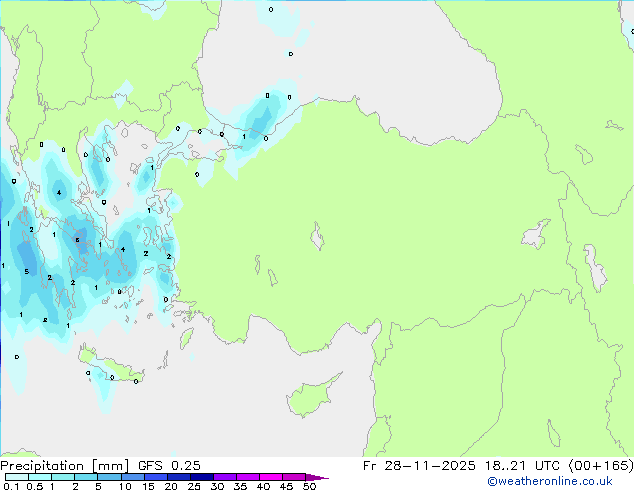
Task: Click the "18..21 UTC" time label
Action: (523, 465)
